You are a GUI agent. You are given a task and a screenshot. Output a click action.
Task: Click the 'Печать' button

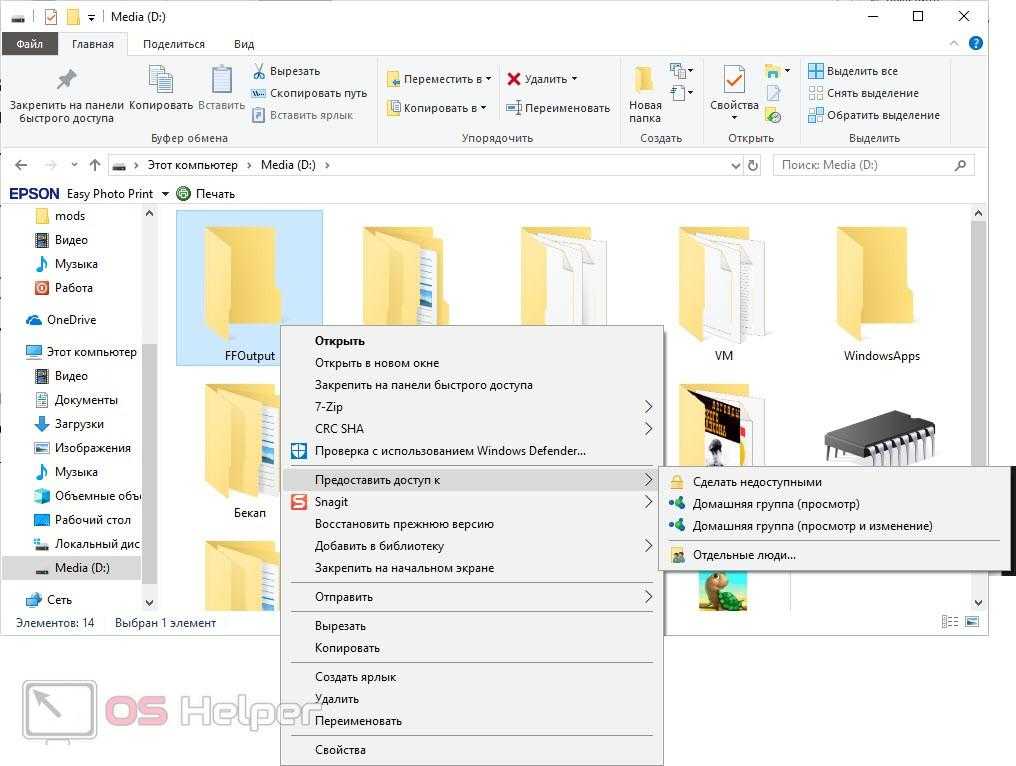pyautogui.click(x=206, y=194)
